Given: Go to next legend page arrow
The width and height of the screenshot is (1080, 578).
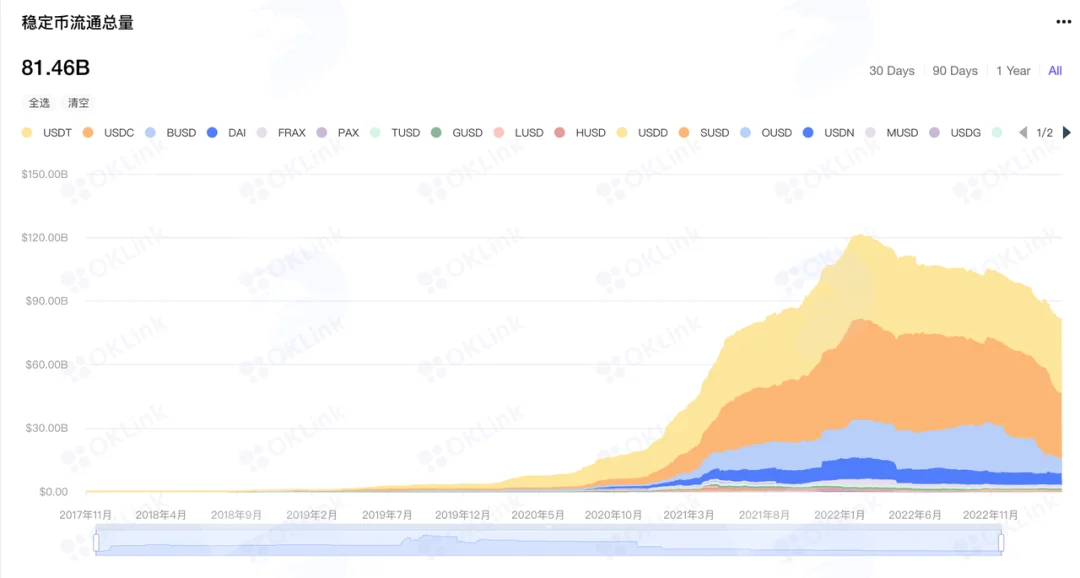Looking at the screenshot, I should pos(1066,132).
